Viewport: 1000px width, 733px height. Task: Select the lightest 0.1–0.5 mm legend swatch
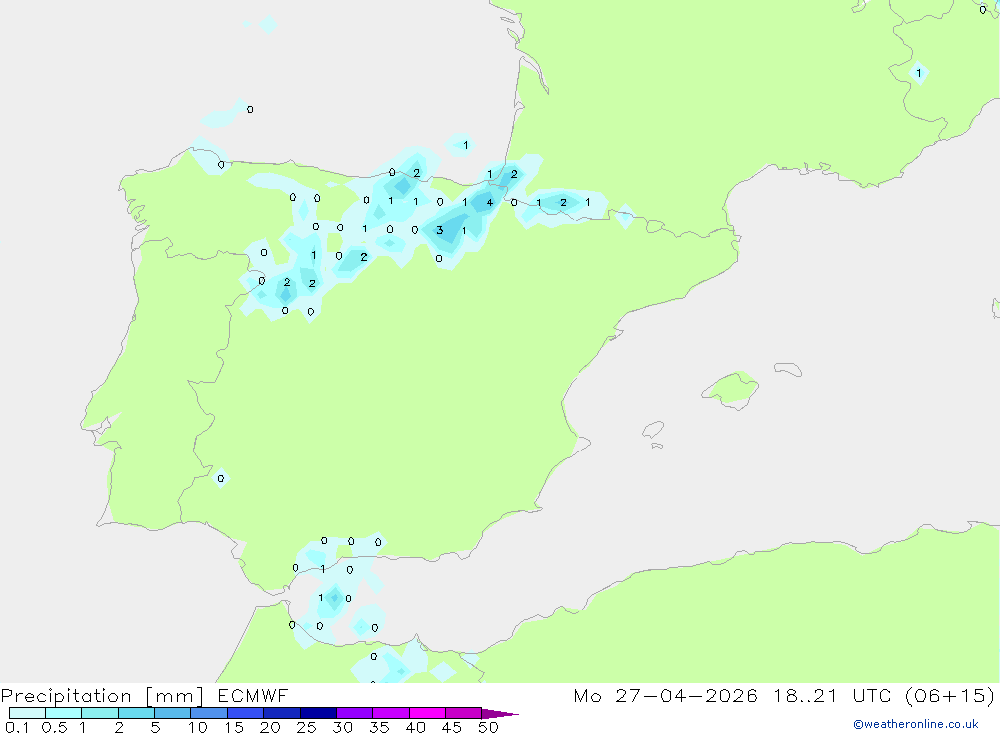[27, 713]
